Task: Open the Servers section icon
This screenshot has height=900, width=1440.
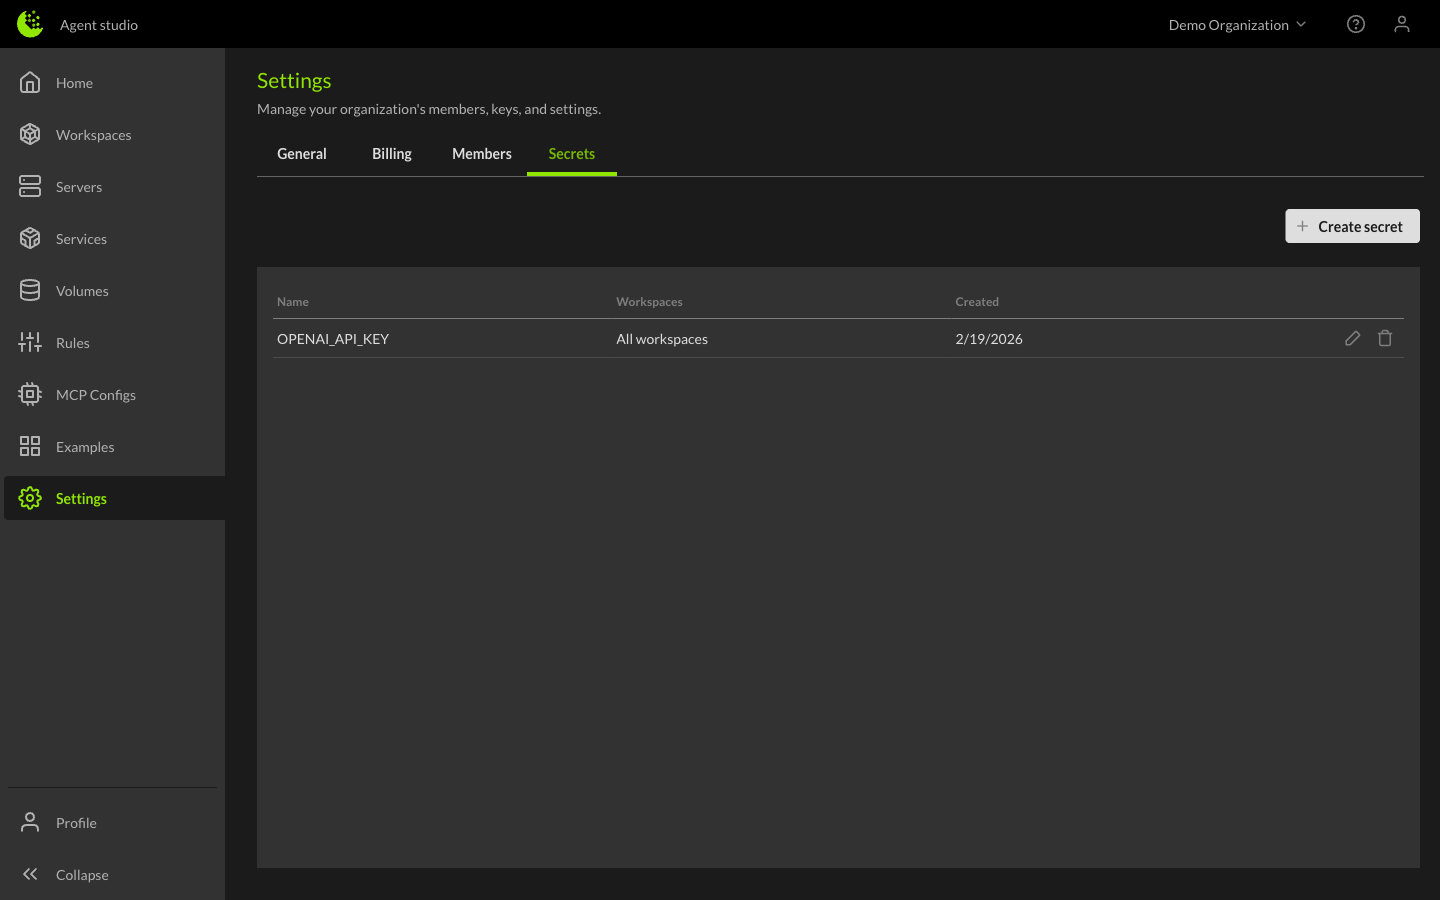Action: pos(30,186)
